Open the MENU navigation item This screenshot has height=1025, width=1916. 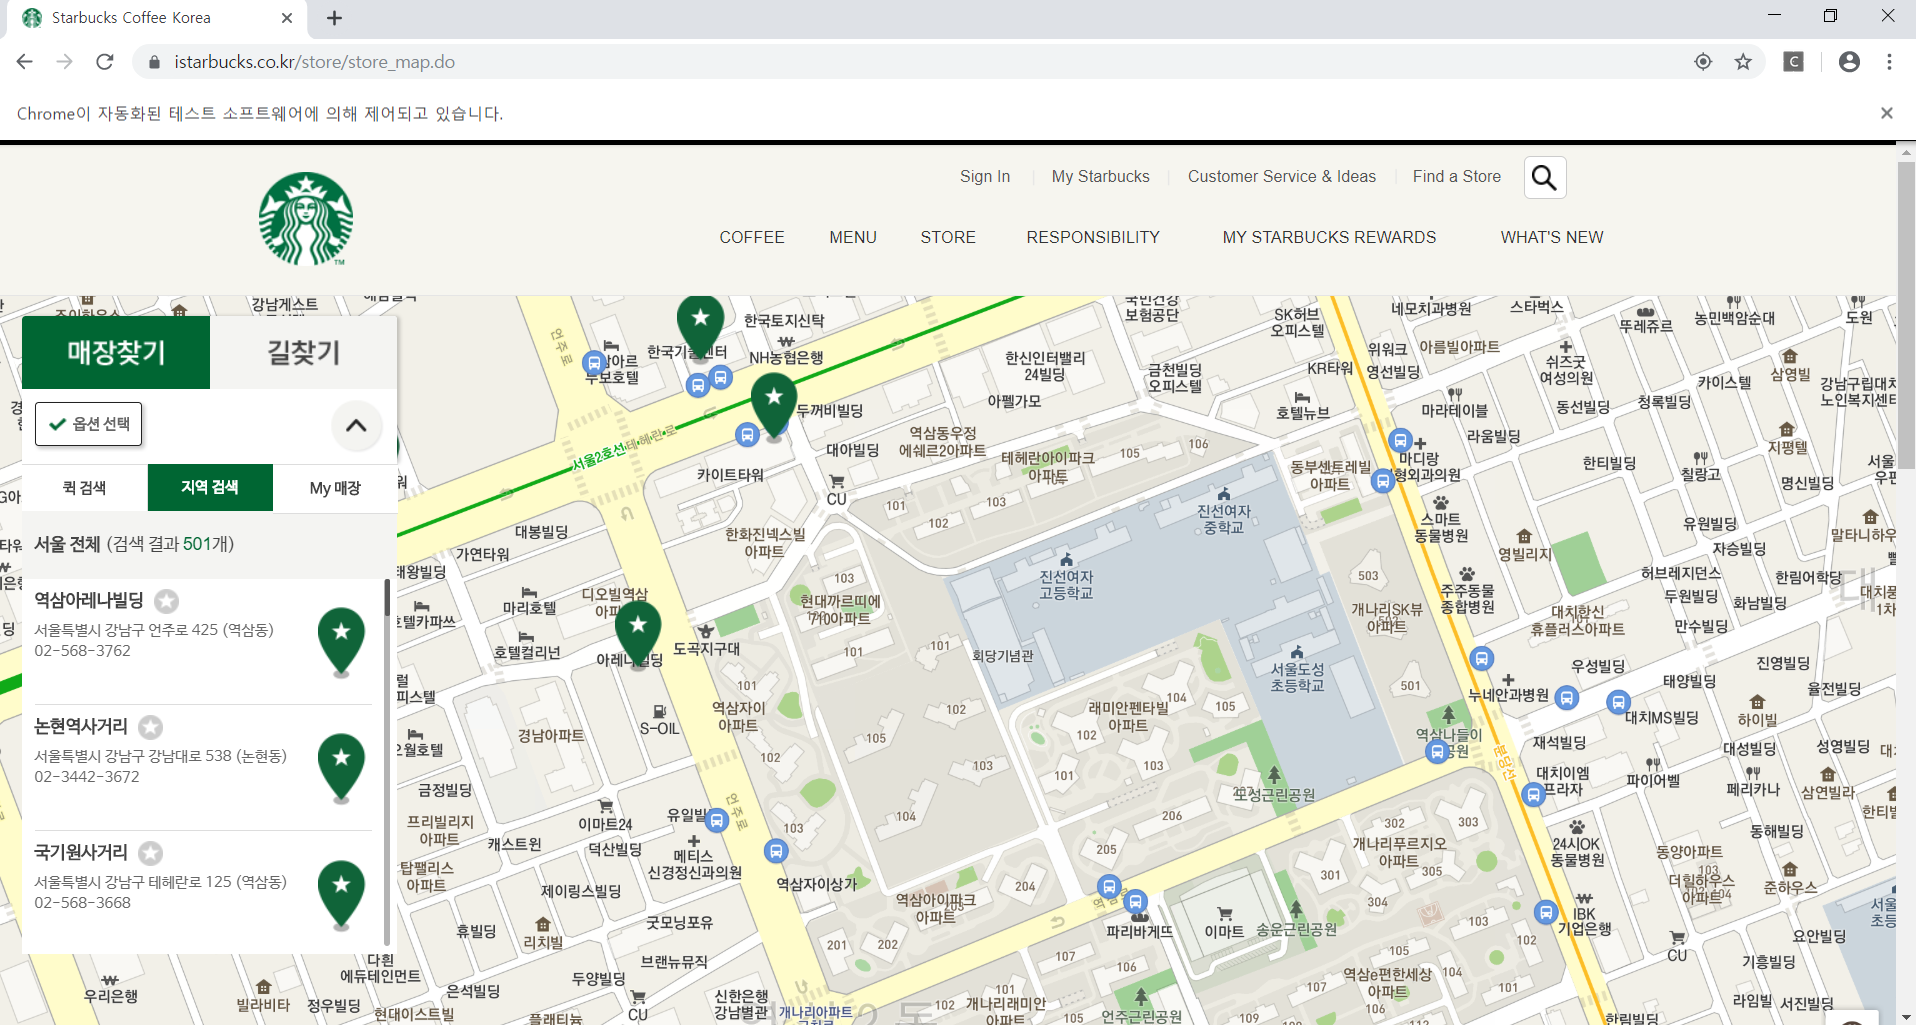(853, 237)
